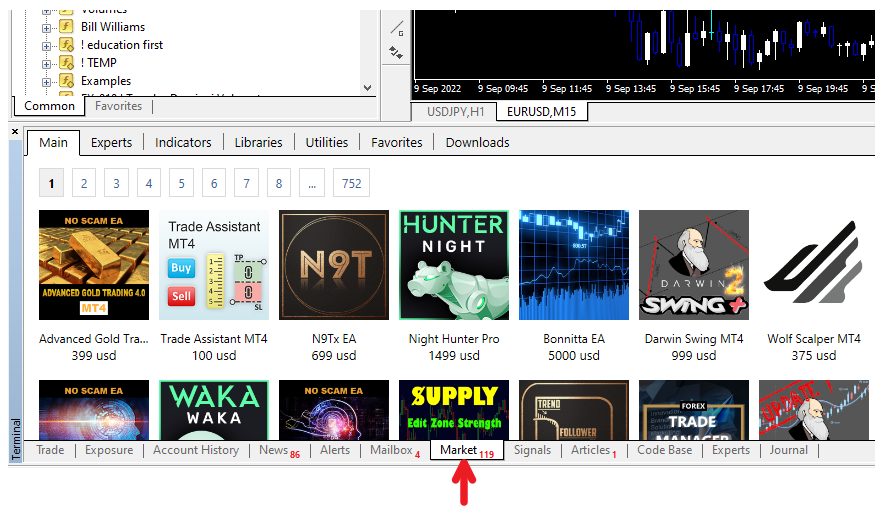Click the Night Hunter Pro title text

pos(454,339)
